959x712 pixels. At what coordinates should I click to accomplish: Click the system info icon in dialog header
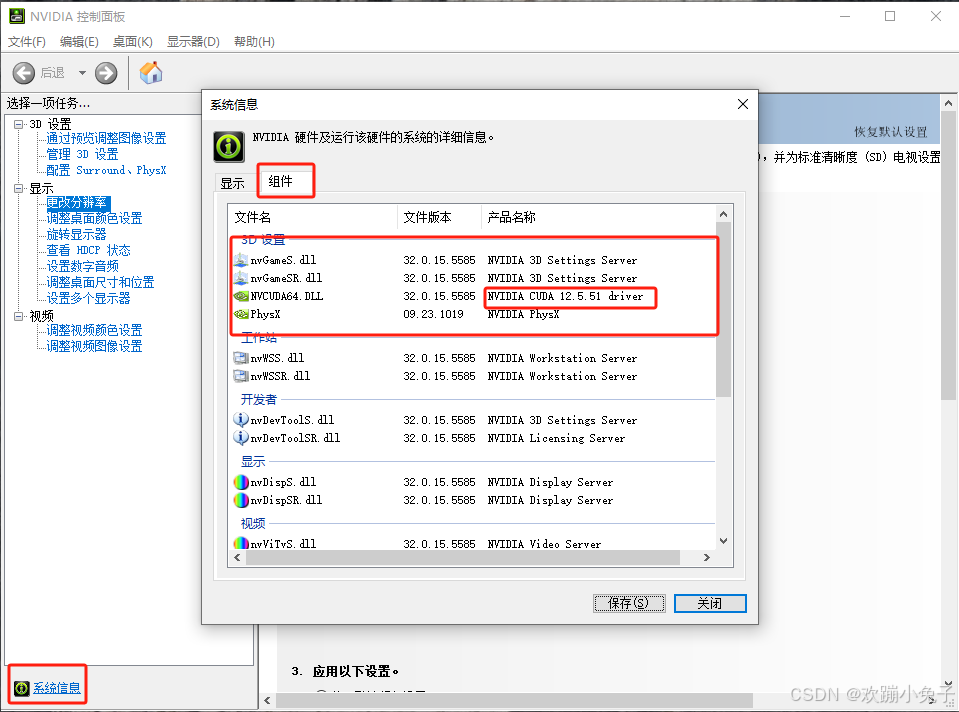tap(229, 147)
